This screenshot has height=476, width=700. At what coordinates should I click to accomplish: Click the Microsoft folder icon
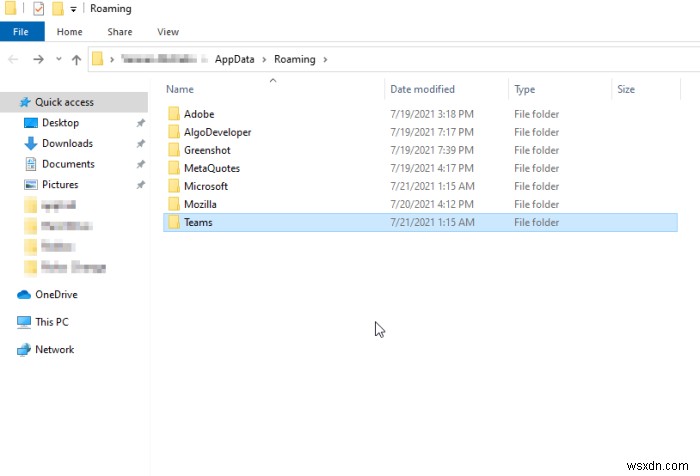174,186
